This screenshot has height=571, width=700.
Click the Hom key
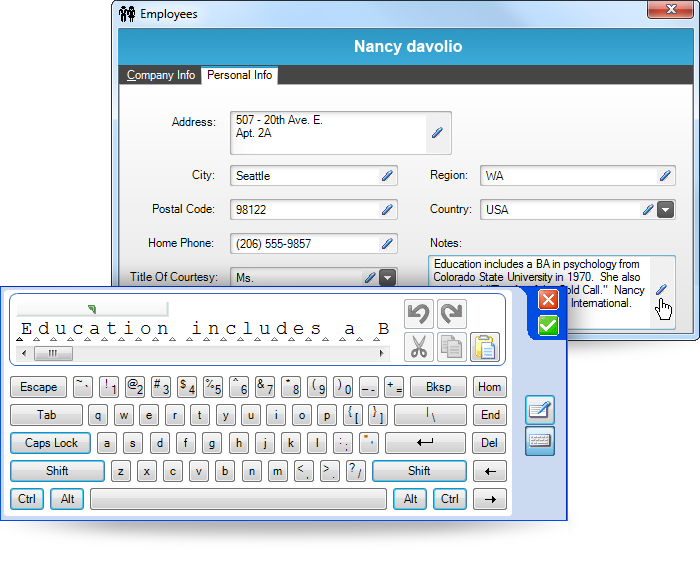490,387
